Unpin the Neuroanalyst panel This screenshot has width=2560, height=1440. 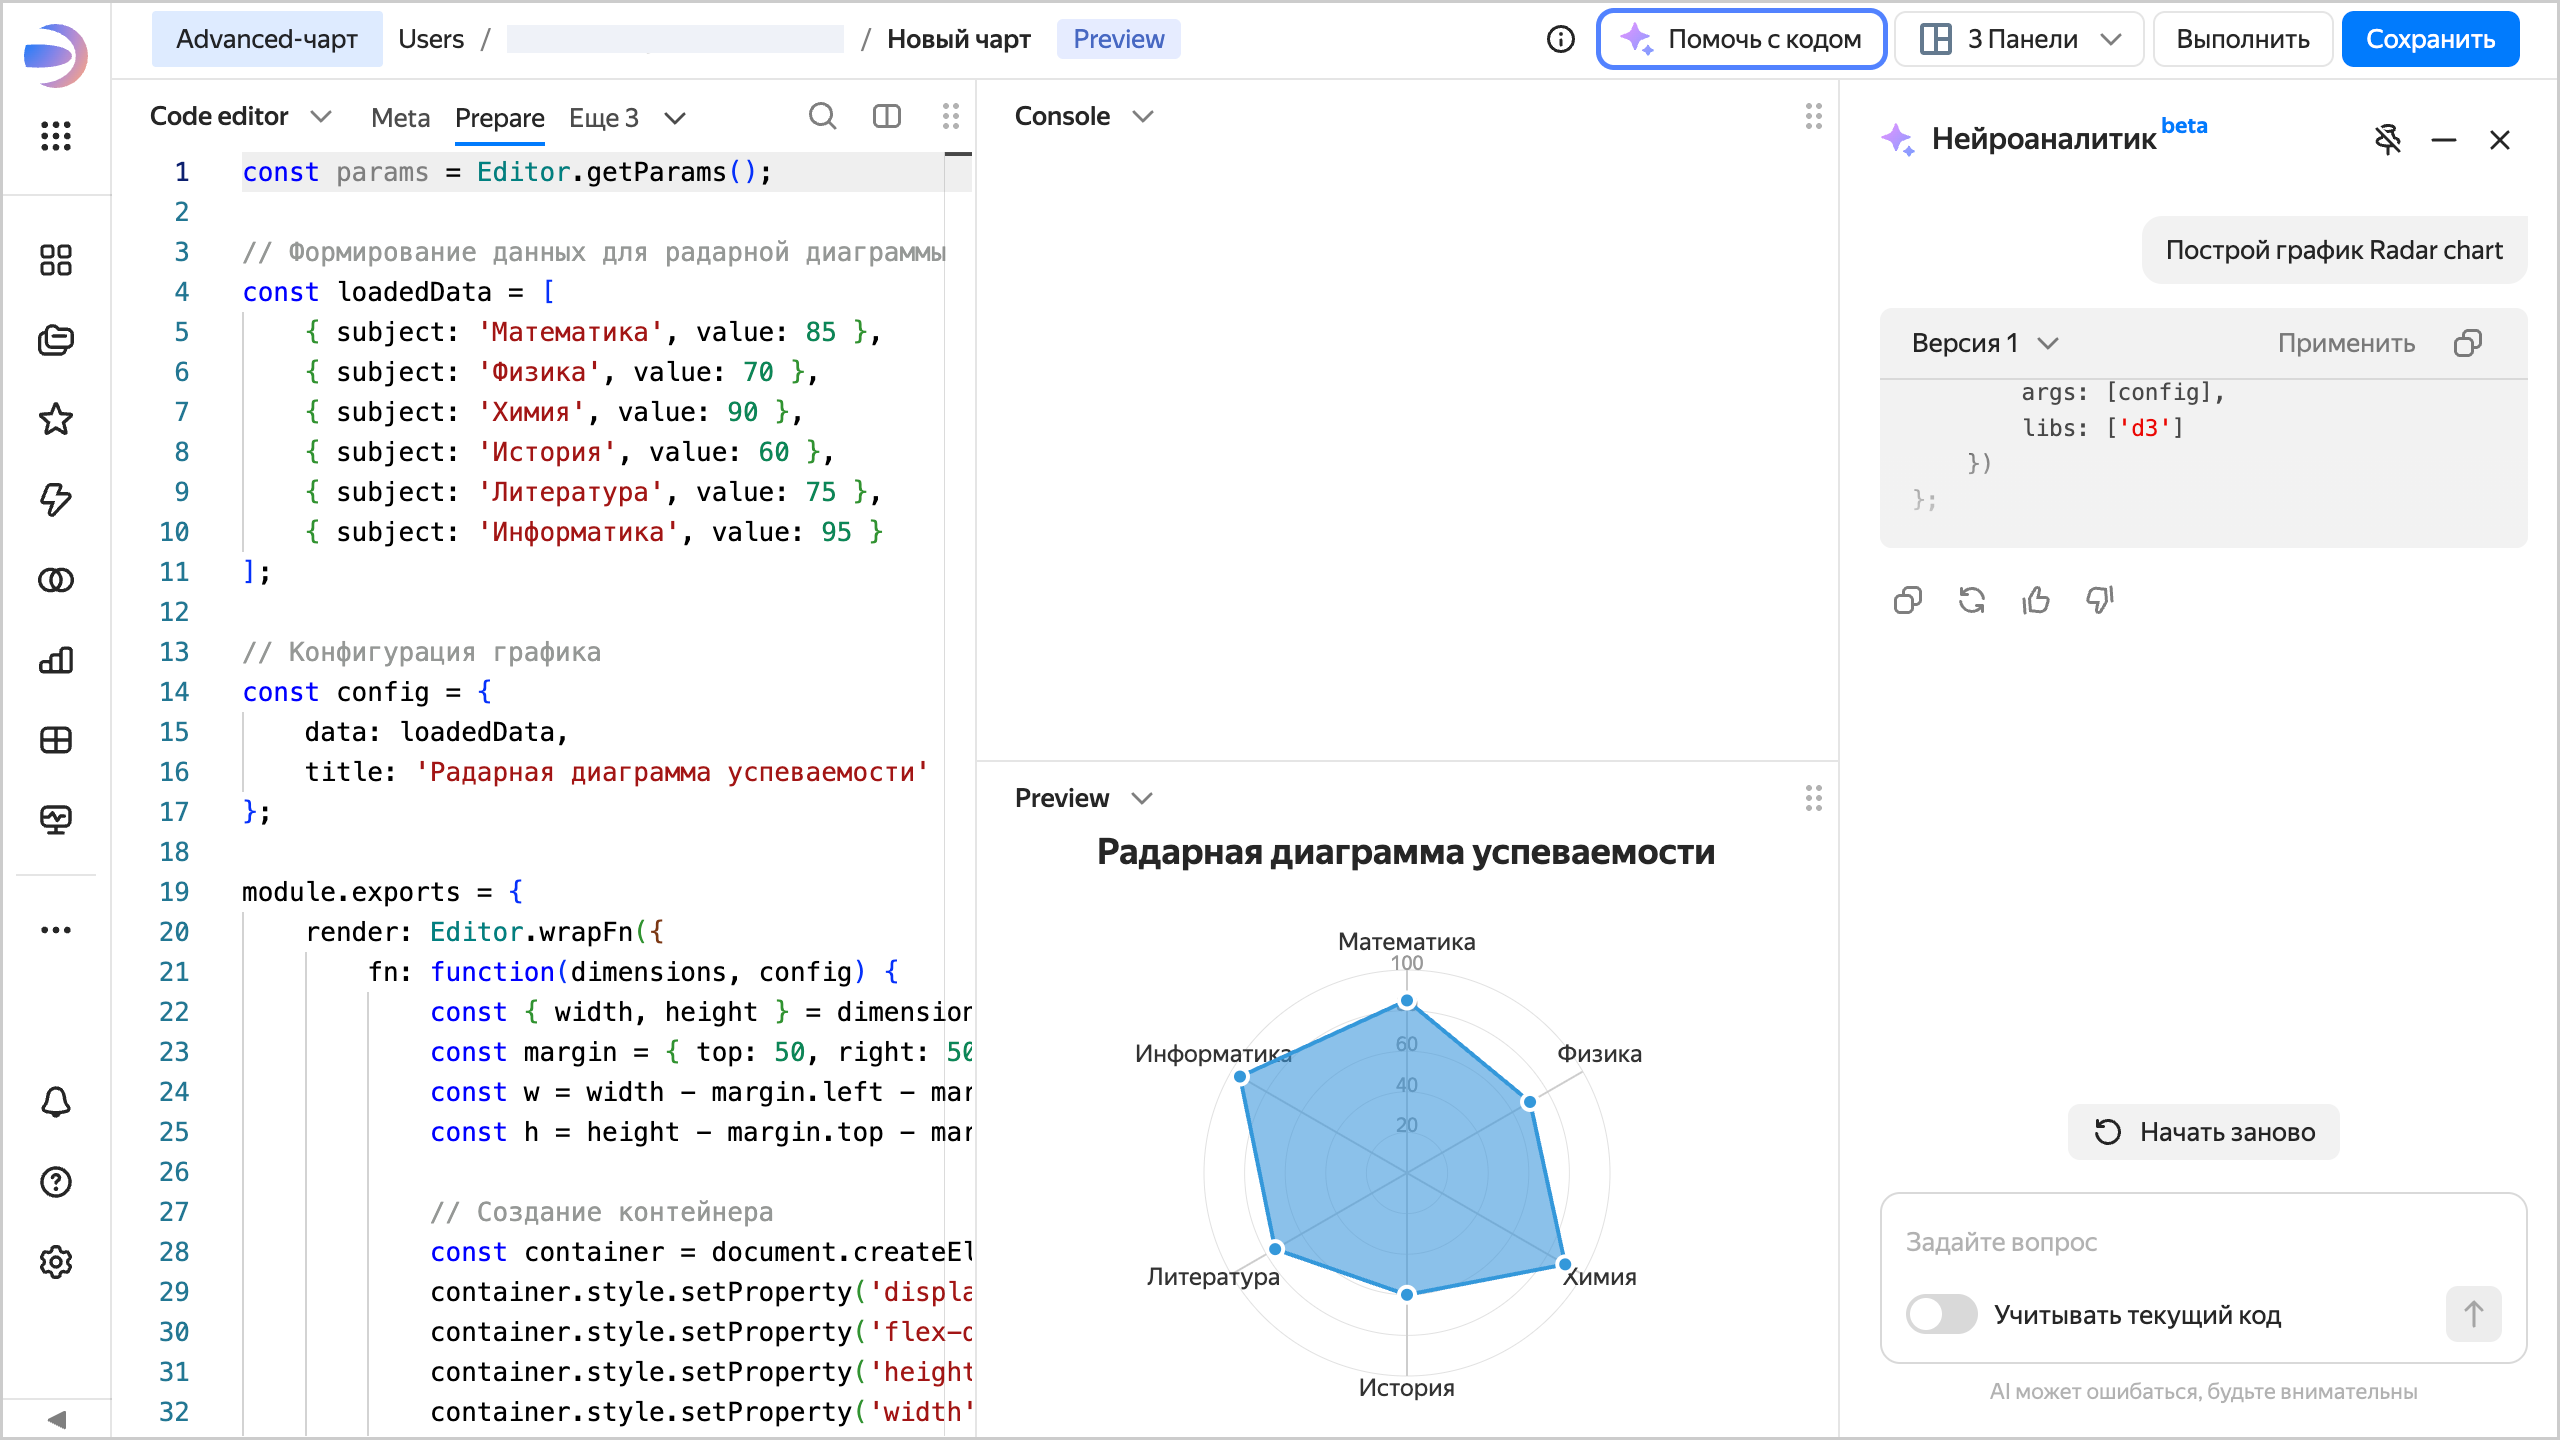click(x=2388, y=139)
